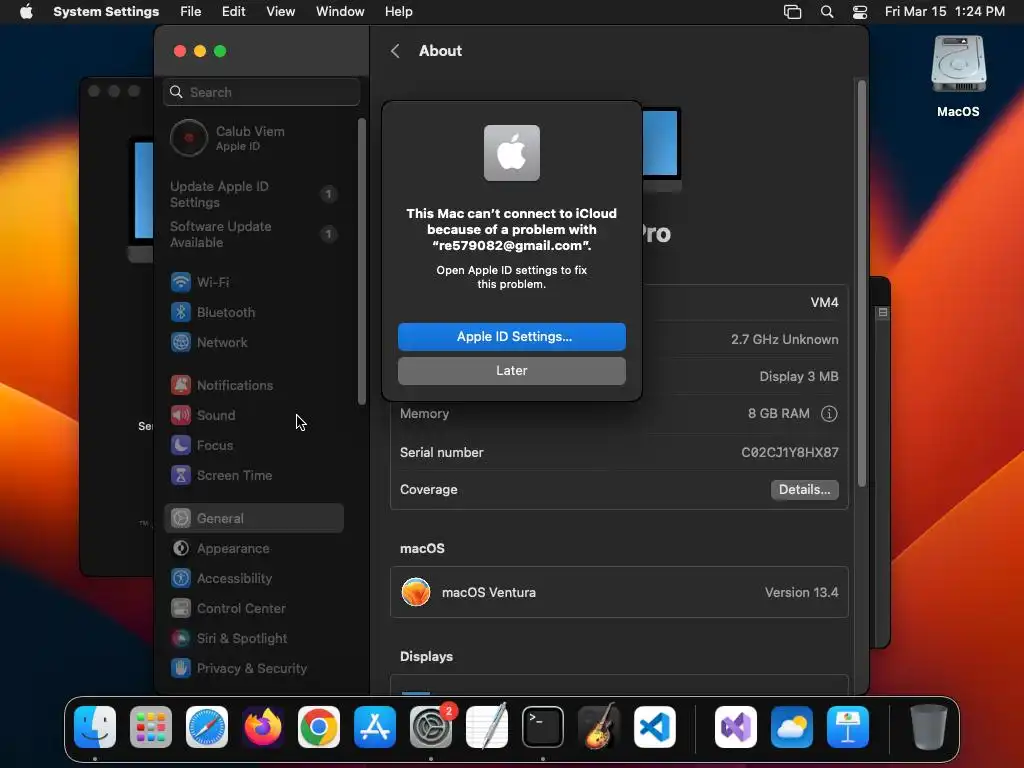This screenshot has height=768, width=1024.
Task: Go back from About page
Action: 395,51
